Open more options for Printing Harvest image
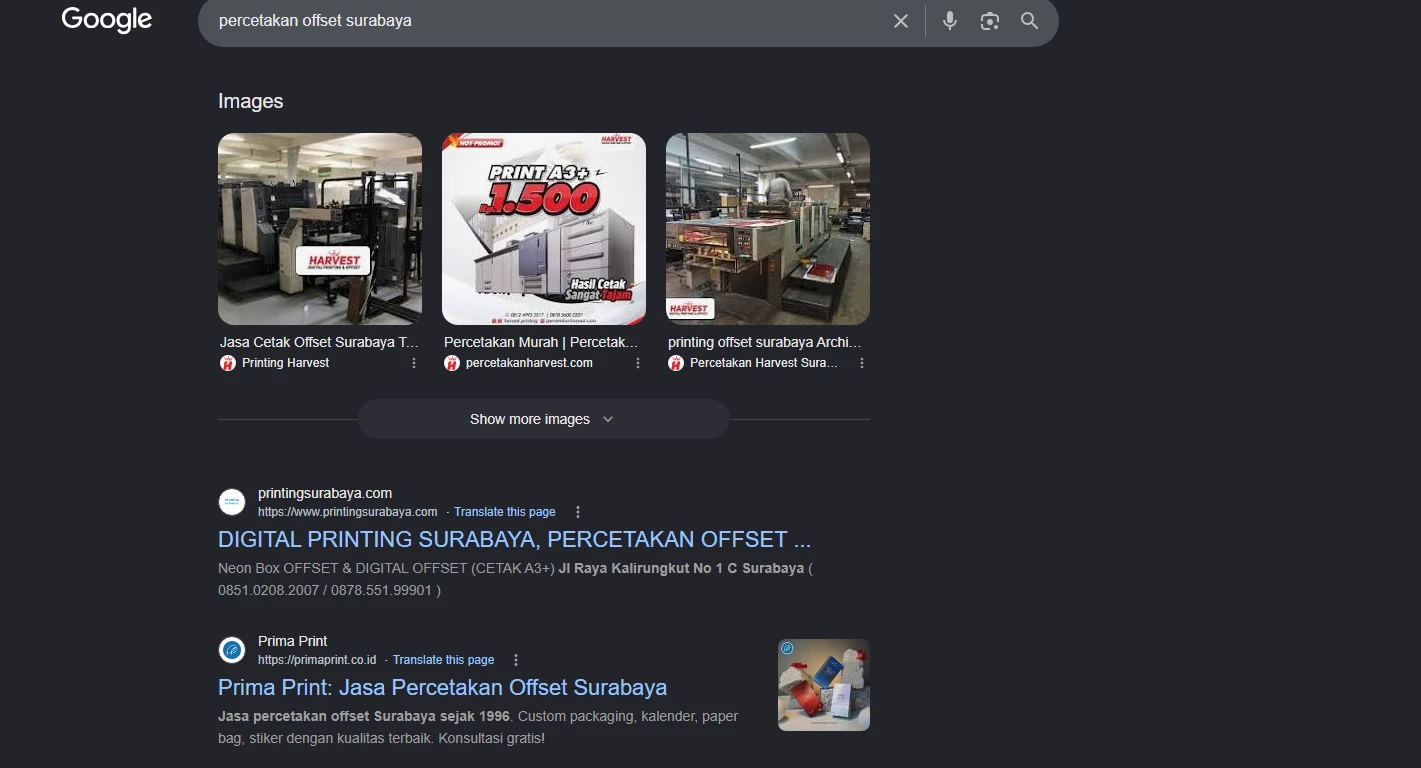This screenshot has height=768, width=1421. click(414, 363)
